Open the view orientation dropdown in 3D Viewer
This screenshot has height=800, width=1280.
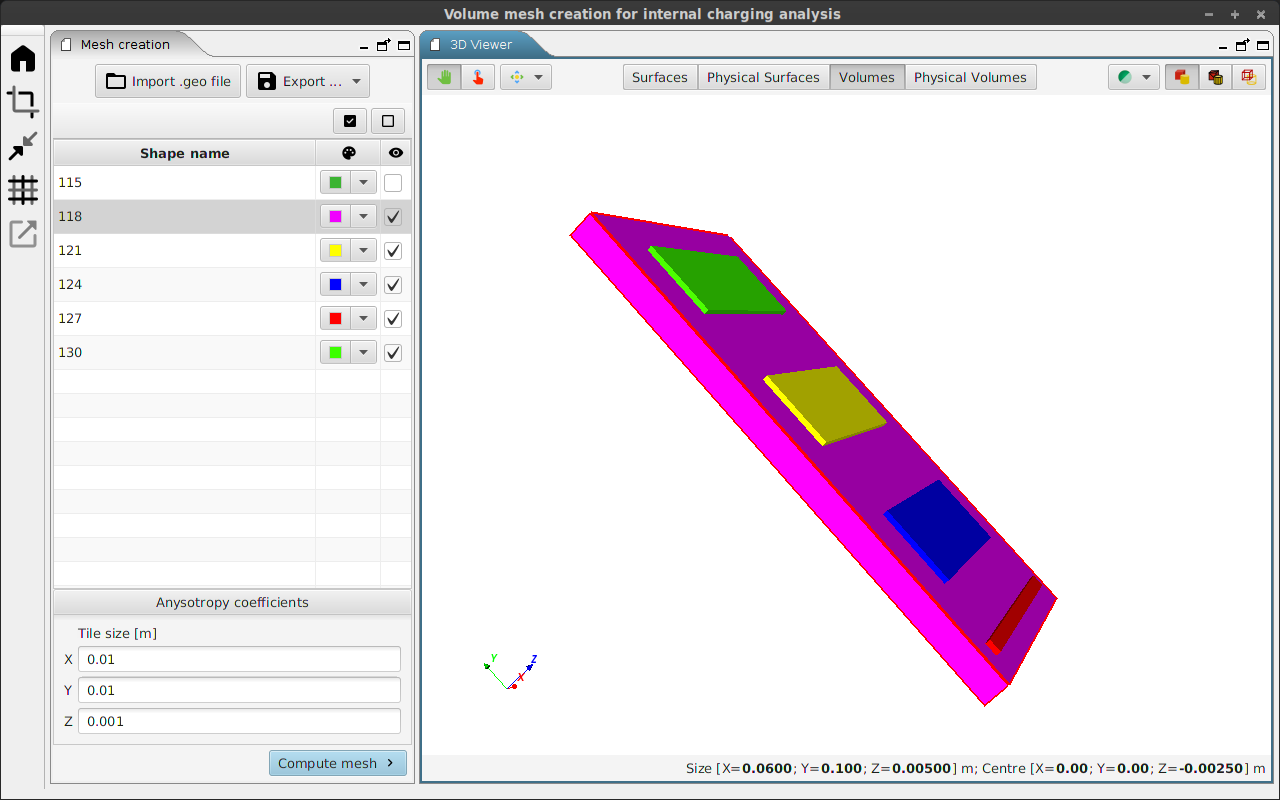(x=526, y=77)
